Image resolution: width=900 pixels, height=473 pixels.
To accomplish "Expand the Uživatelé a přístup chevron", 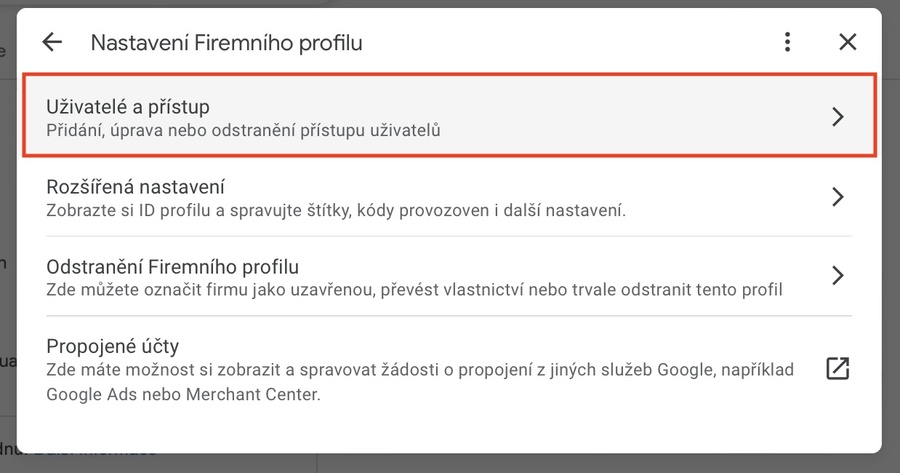I will [838, 117].
